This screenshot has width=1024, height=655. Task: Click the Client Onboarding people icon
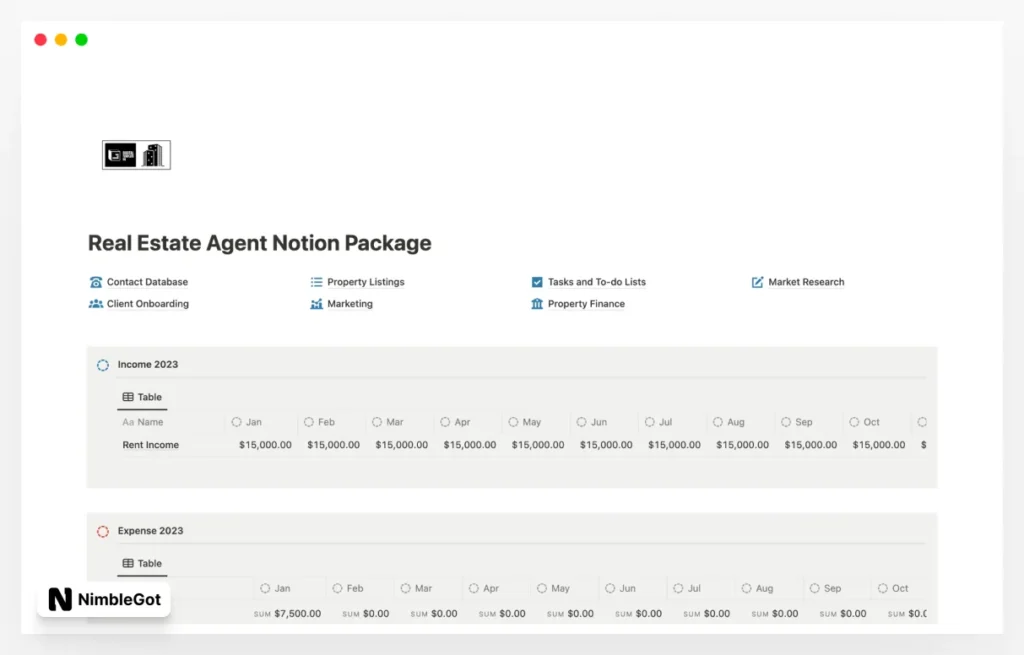pyautogui.click(x=96, y=304)
